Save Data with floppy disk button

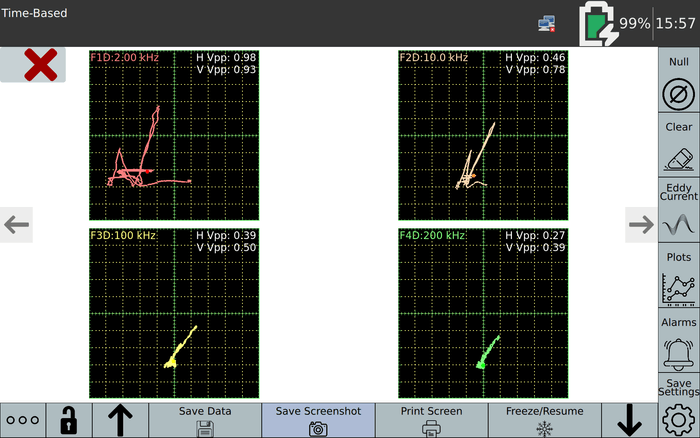click(205, 420)
